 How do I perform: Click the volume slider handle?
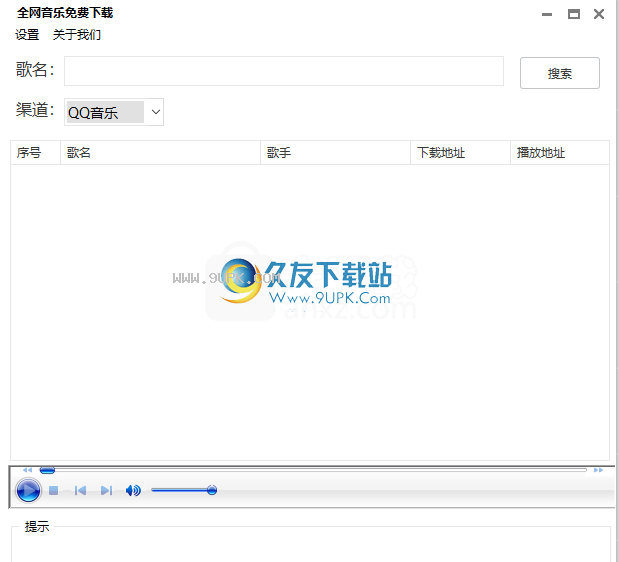click(x=212, y=490)
